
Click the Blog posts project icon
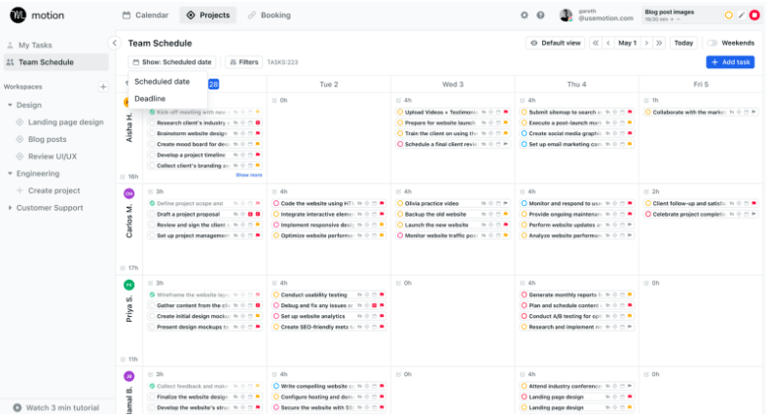20,139
